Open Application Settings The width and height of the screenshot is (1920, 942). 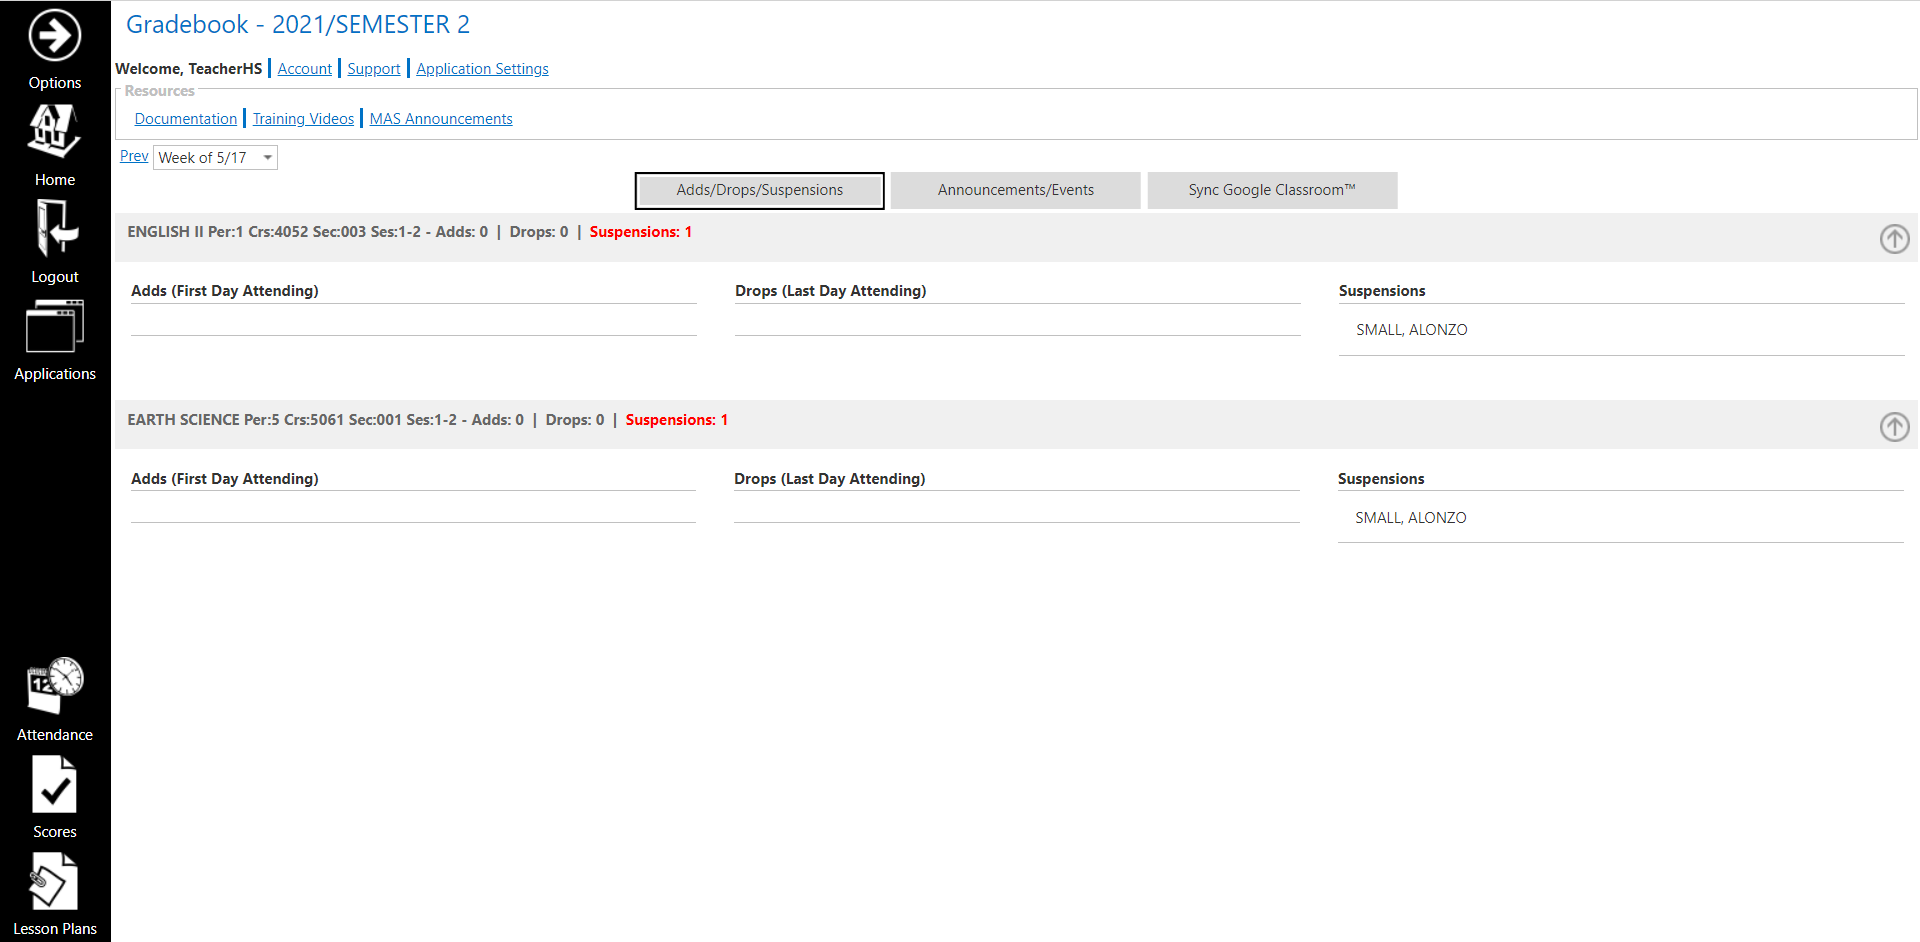click(x=482, y=68)
